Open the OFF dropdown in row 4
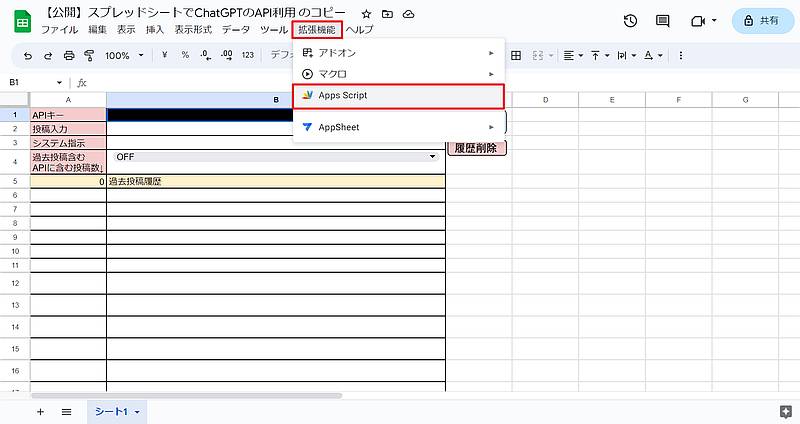Viewport: 800px width, 424px height. (x=276, y=157)
